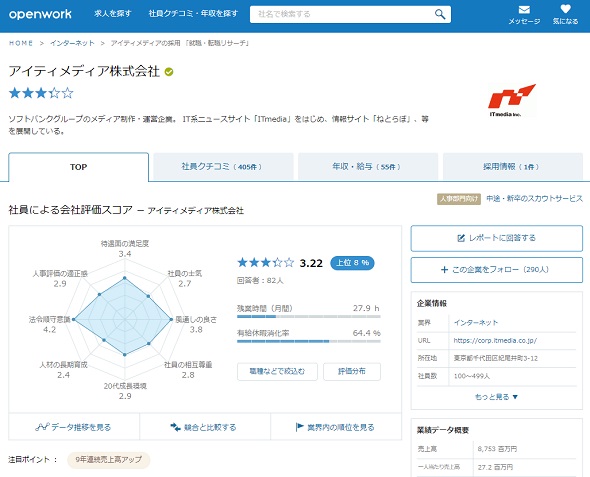Open 中途・新卒のスカウトサービス link
The width and height of the screenshot is (590, 477).
[534, 199]
